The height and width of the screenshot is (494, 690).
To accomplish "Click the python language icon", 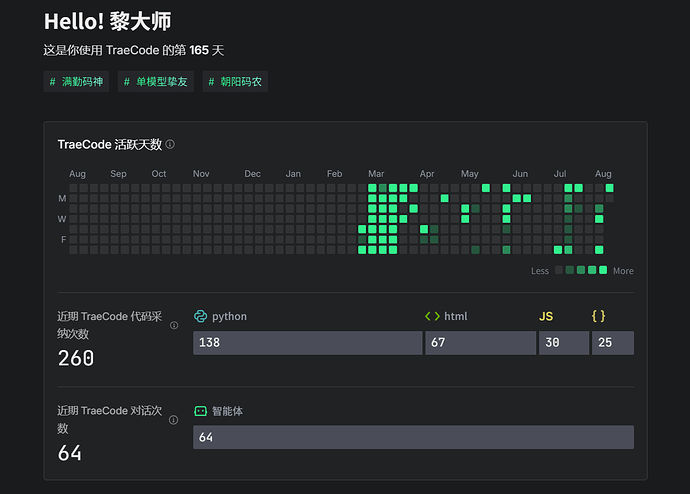I will point(201,316).
